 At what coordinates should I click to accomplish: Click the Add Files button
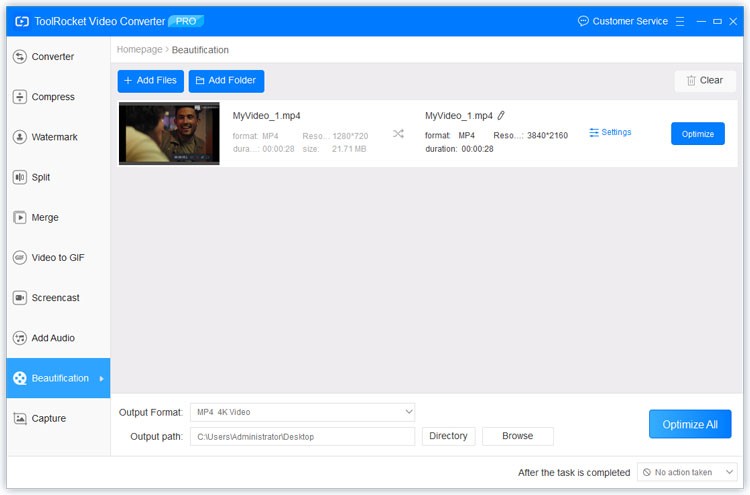tap(151, 81)
